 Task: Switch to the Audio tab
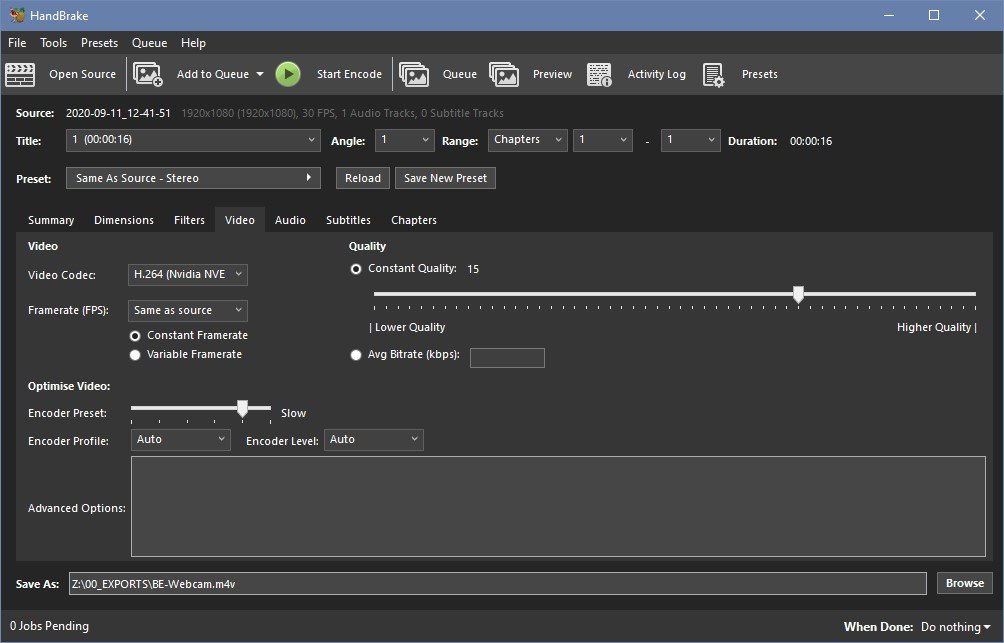(290, 220)
